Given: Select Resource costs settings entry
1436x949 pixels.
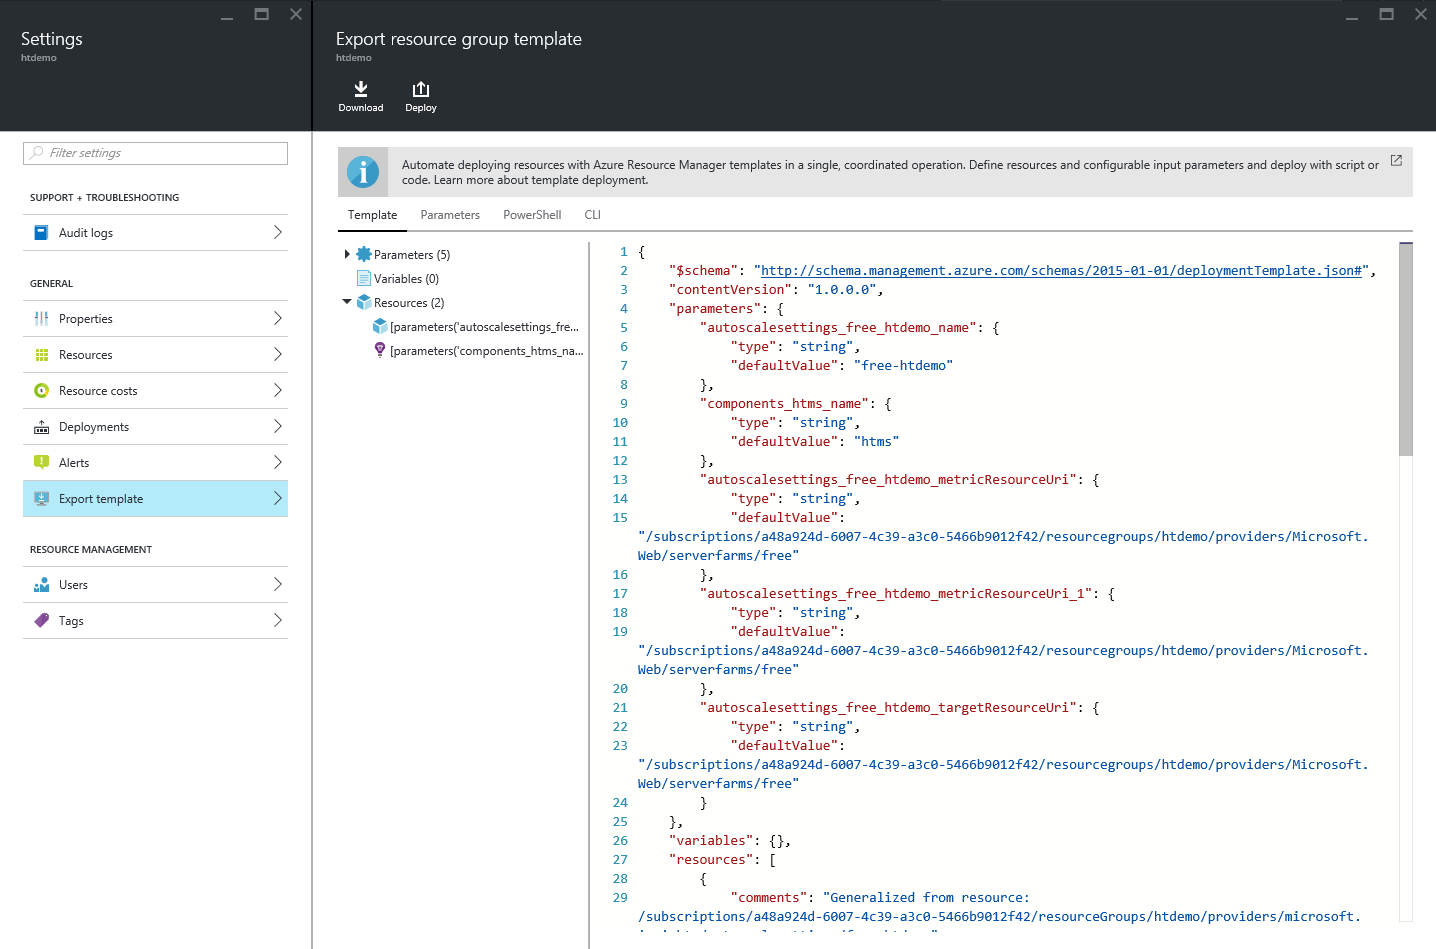Looking at the screenshot, I should point(155,391).
